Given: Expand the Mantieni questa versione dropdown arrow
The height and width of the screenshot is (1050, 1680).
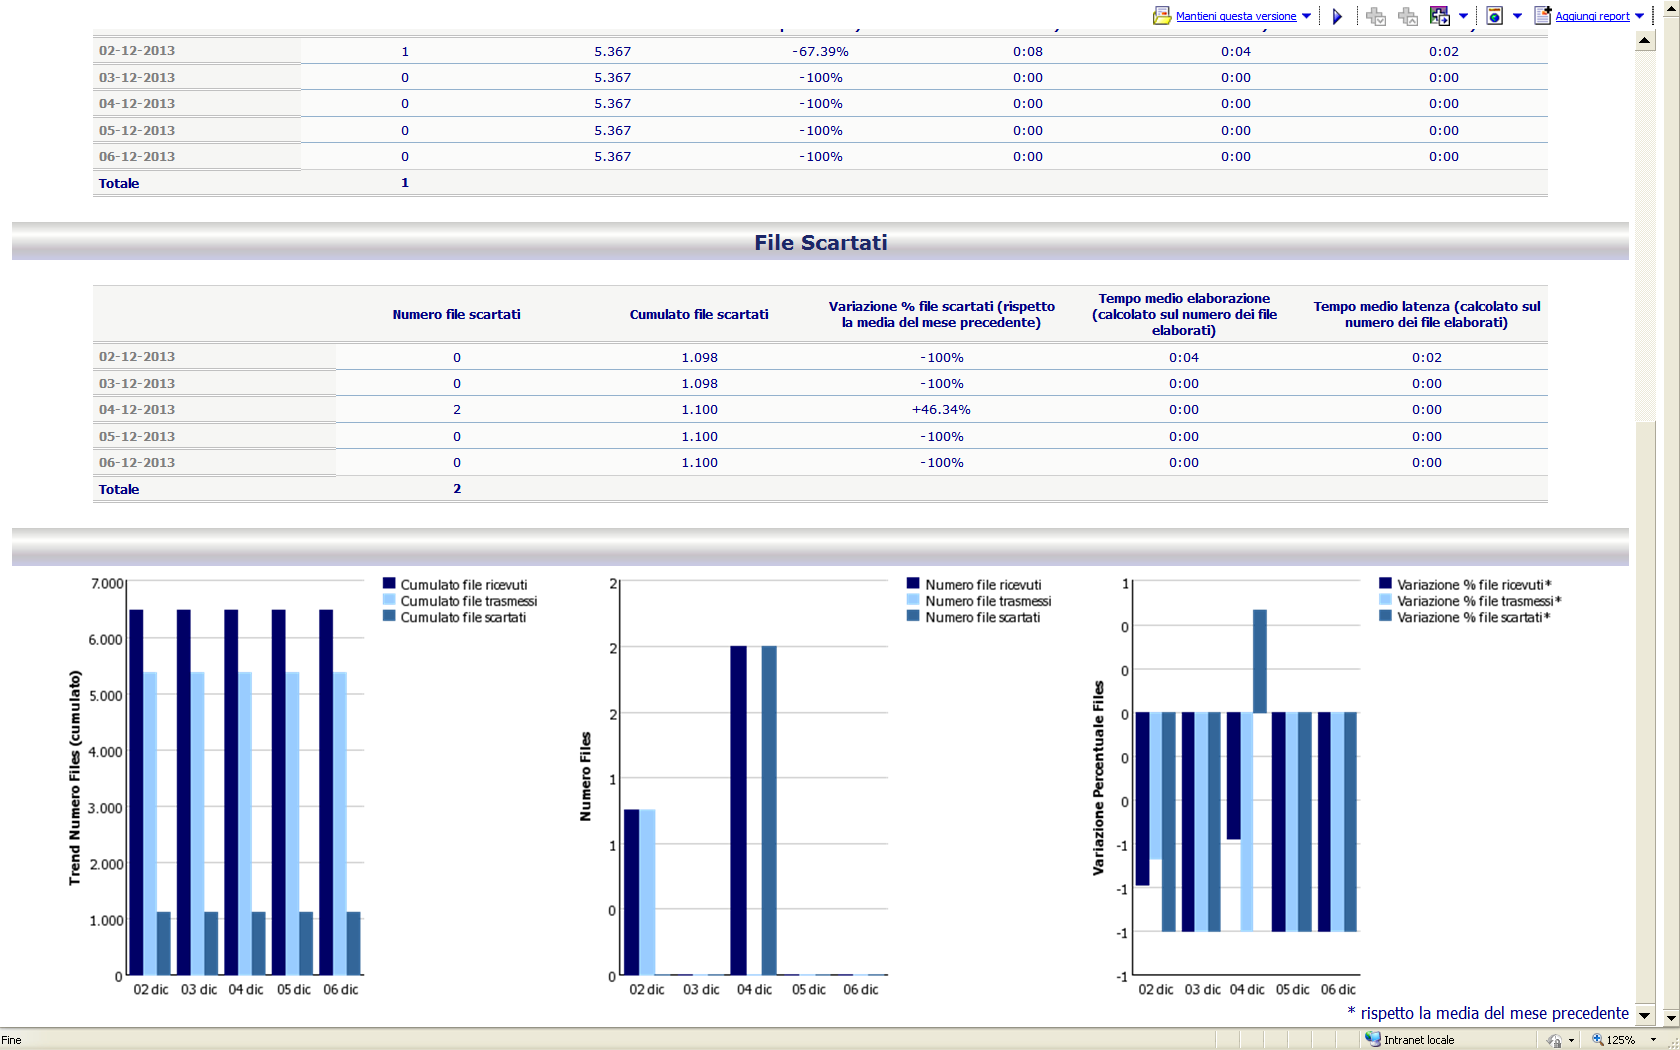Looking at the screenshot, I should point(1306,16).
